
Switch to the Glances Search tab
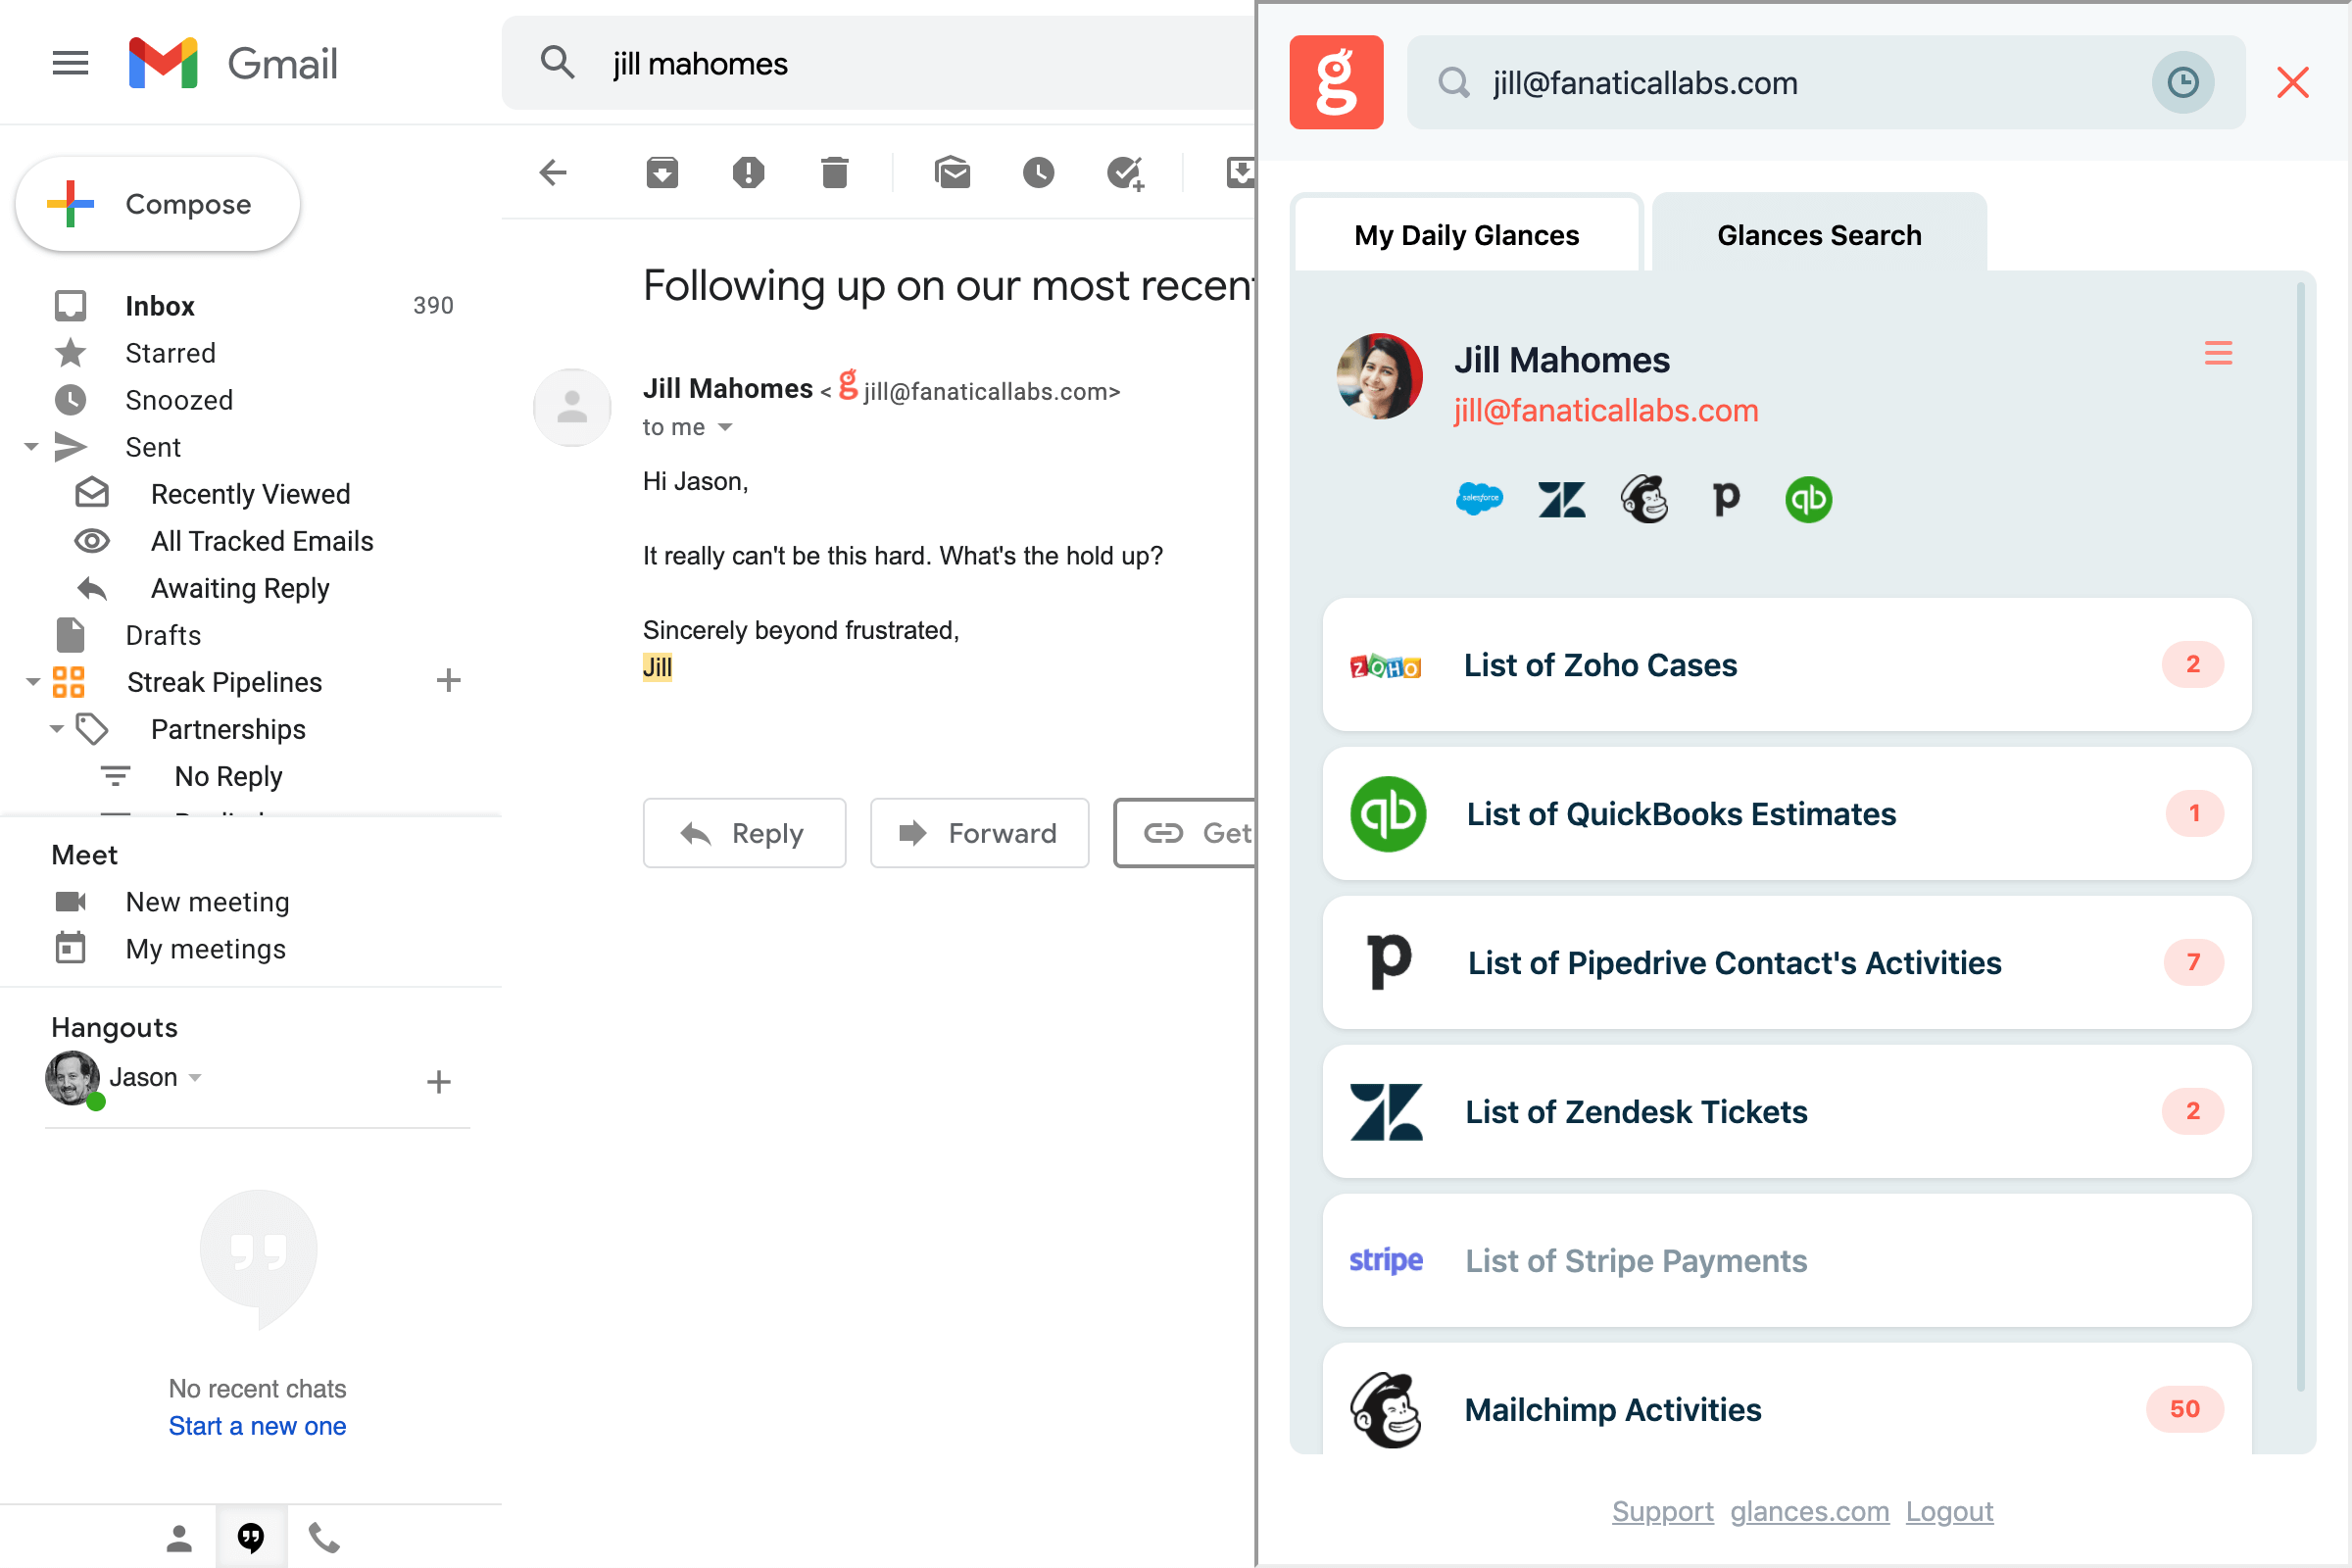1818,235
